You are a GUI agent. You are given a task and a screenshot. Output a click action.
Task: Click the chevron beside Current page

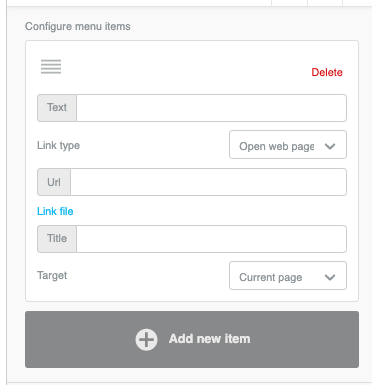[330, 277]
